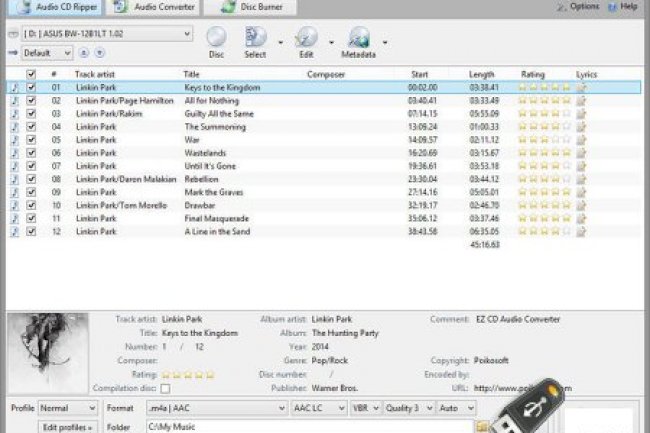Open lyrics icon for A Line in the Sand
Screen dimensions: 650x433
[582, 232]
